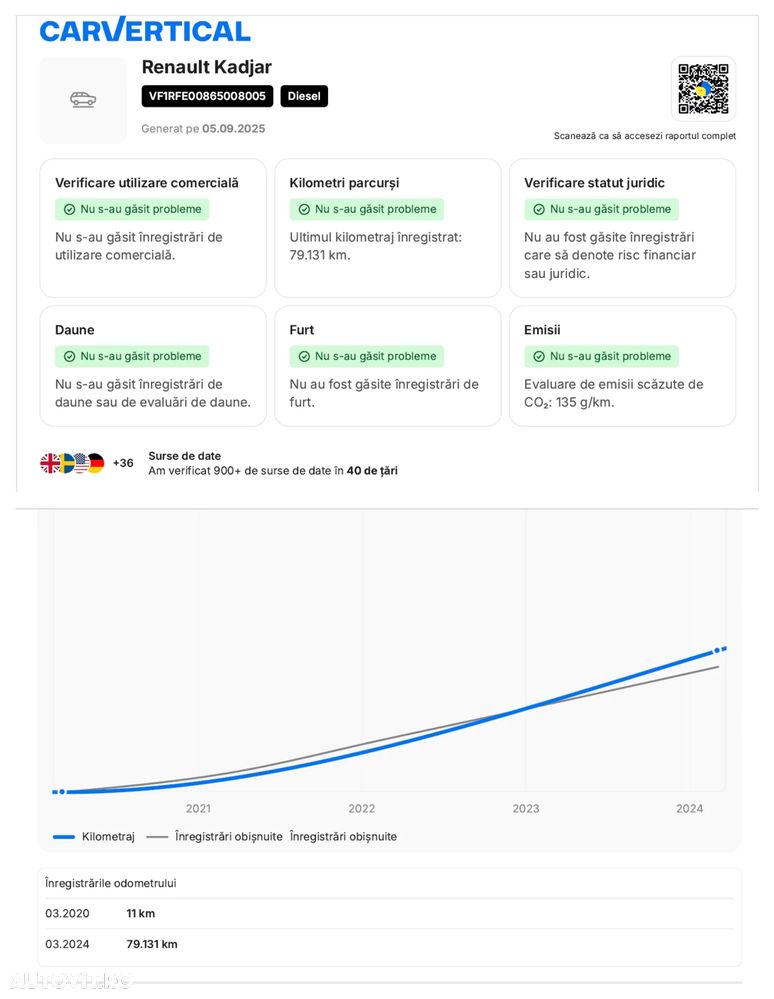Click the car placeholder icon

(x=83, y=99)
